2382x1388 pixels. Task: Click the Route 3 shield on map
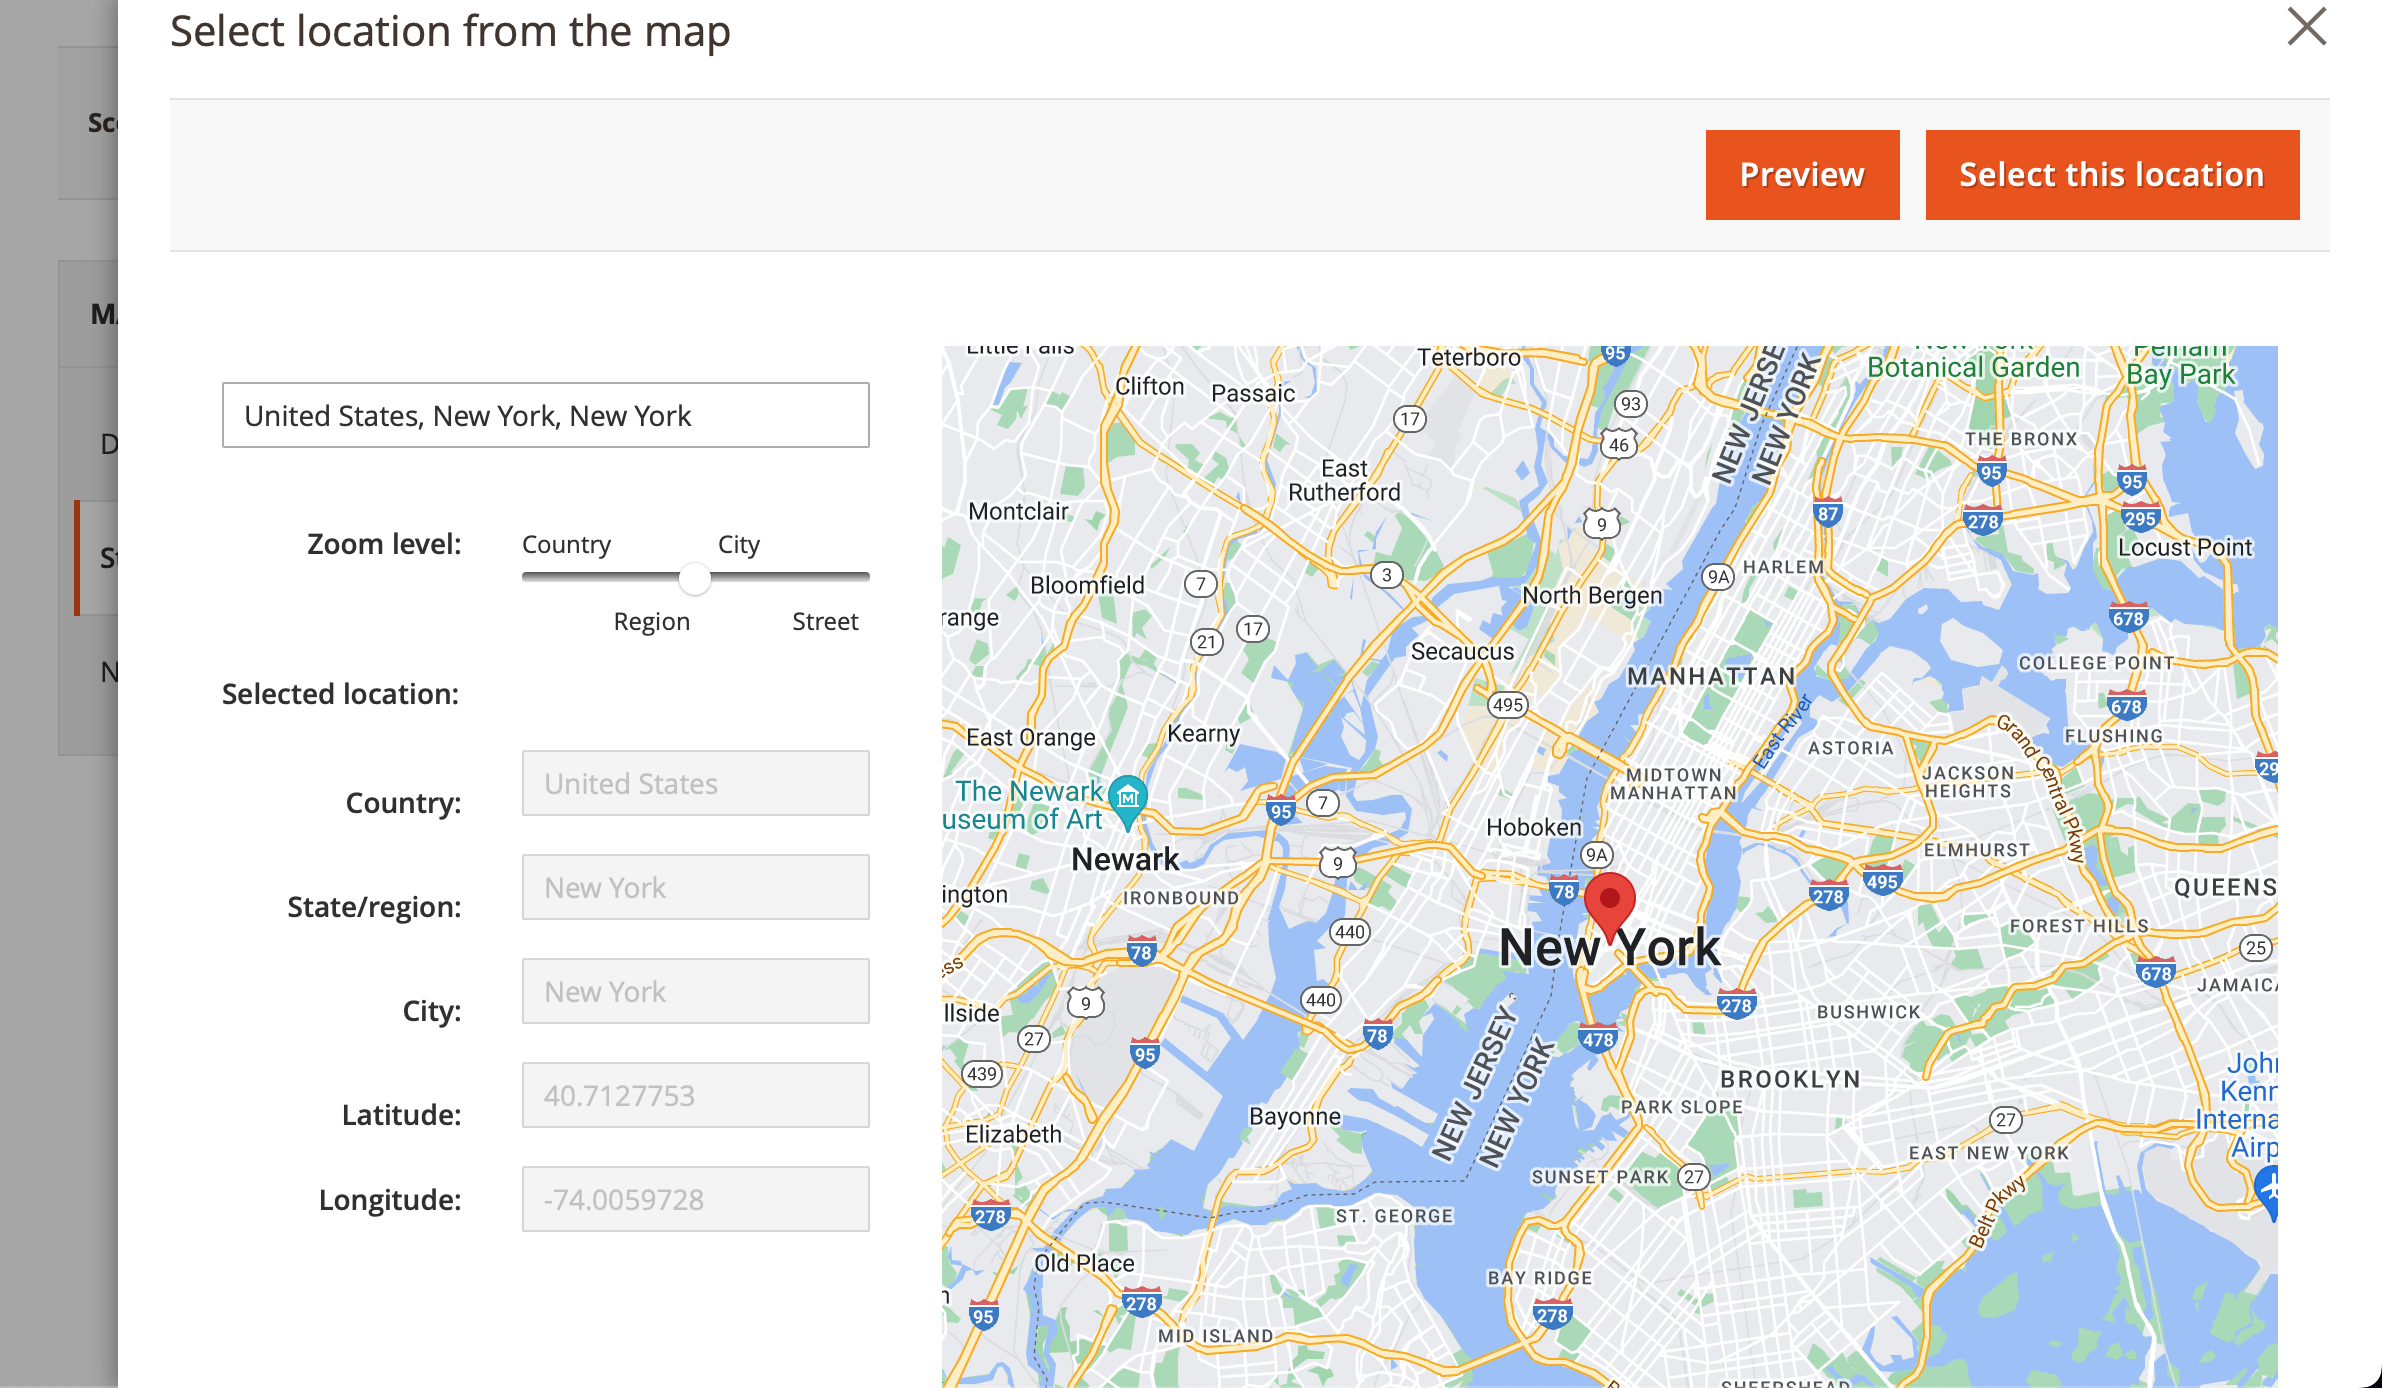click(1386, 575)
